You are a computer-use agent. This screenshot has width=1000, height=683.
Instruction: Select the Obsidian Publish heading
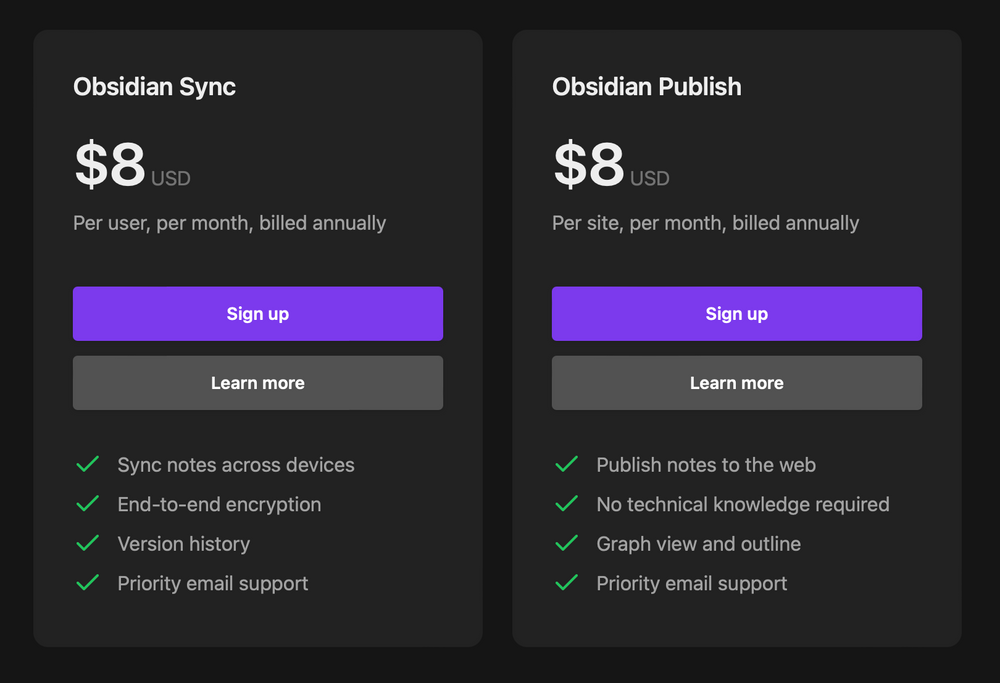pyautogui.click(x=646, y=87)
